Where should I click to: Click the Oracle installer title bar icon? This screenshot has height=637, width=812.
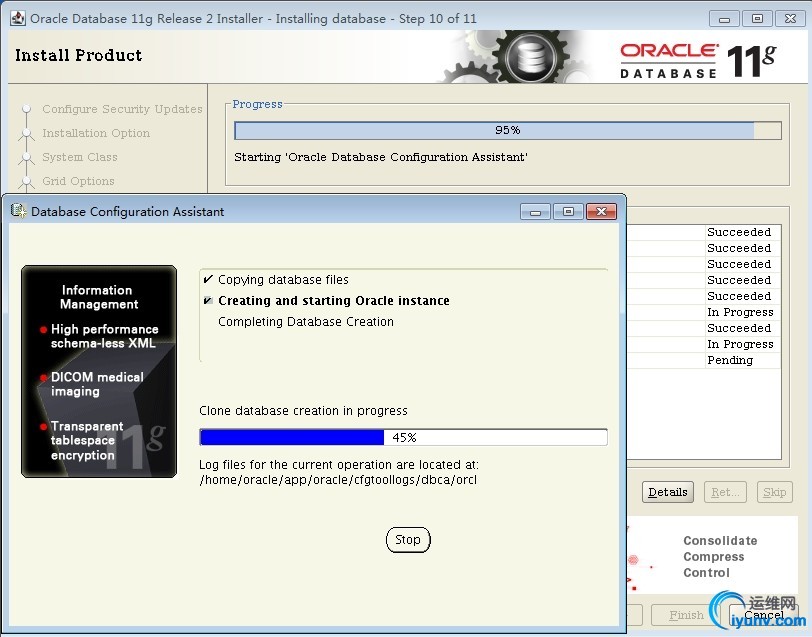[18, 18]
